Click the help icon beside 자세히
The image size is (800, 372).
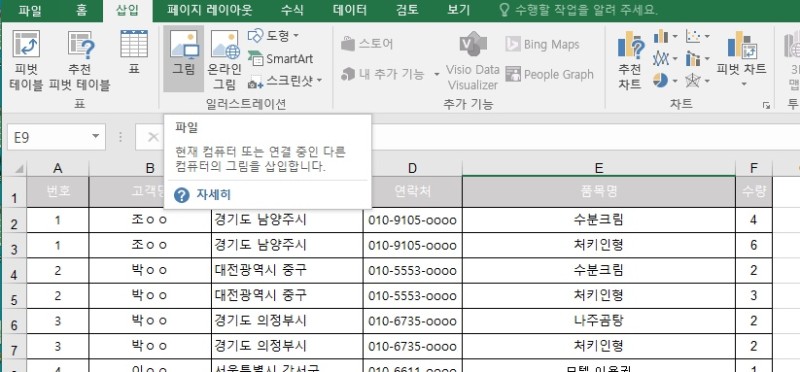(182, 195)
